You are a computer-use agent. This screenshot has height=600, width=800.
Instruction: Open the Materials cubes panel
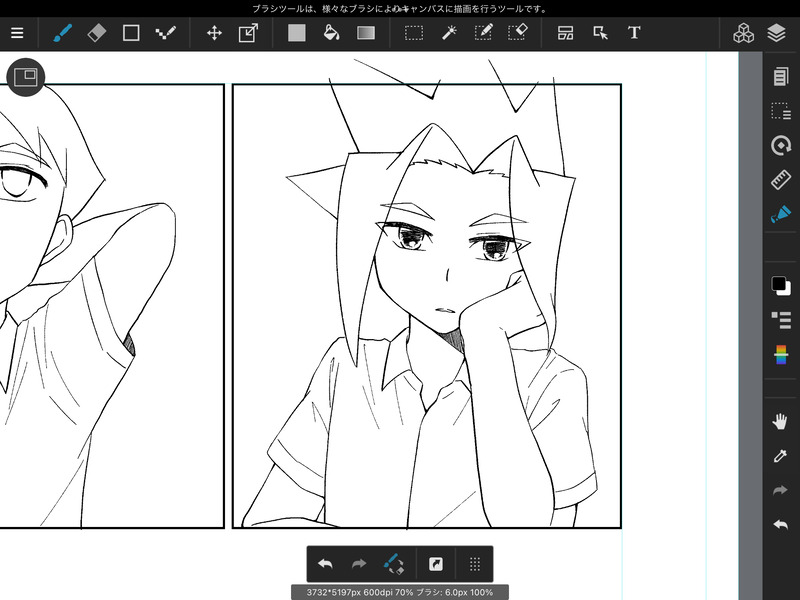pyautogui.click(x=743, y=33)
